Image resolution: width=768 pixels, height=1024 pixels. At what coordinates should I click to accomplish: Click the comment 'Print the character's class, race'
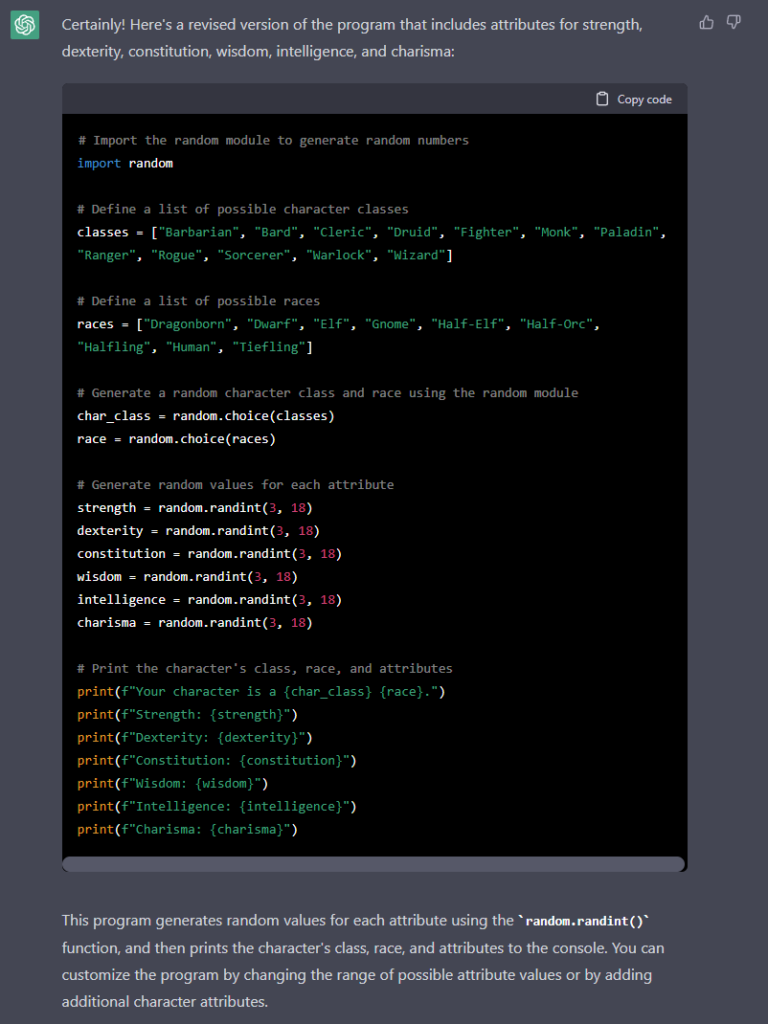(x=264, y=668)
